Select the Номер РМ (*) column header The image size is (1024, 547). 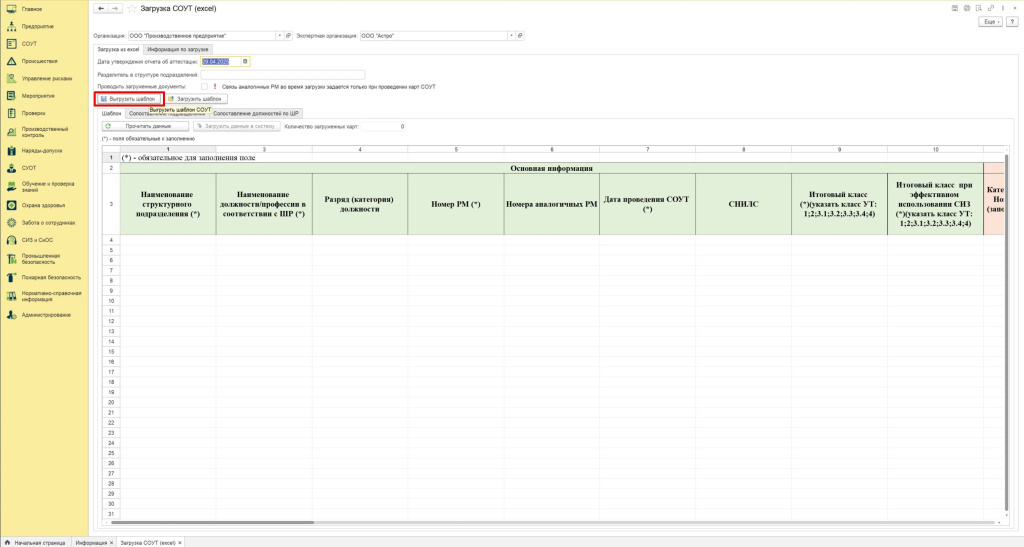(x=455, y=204)
